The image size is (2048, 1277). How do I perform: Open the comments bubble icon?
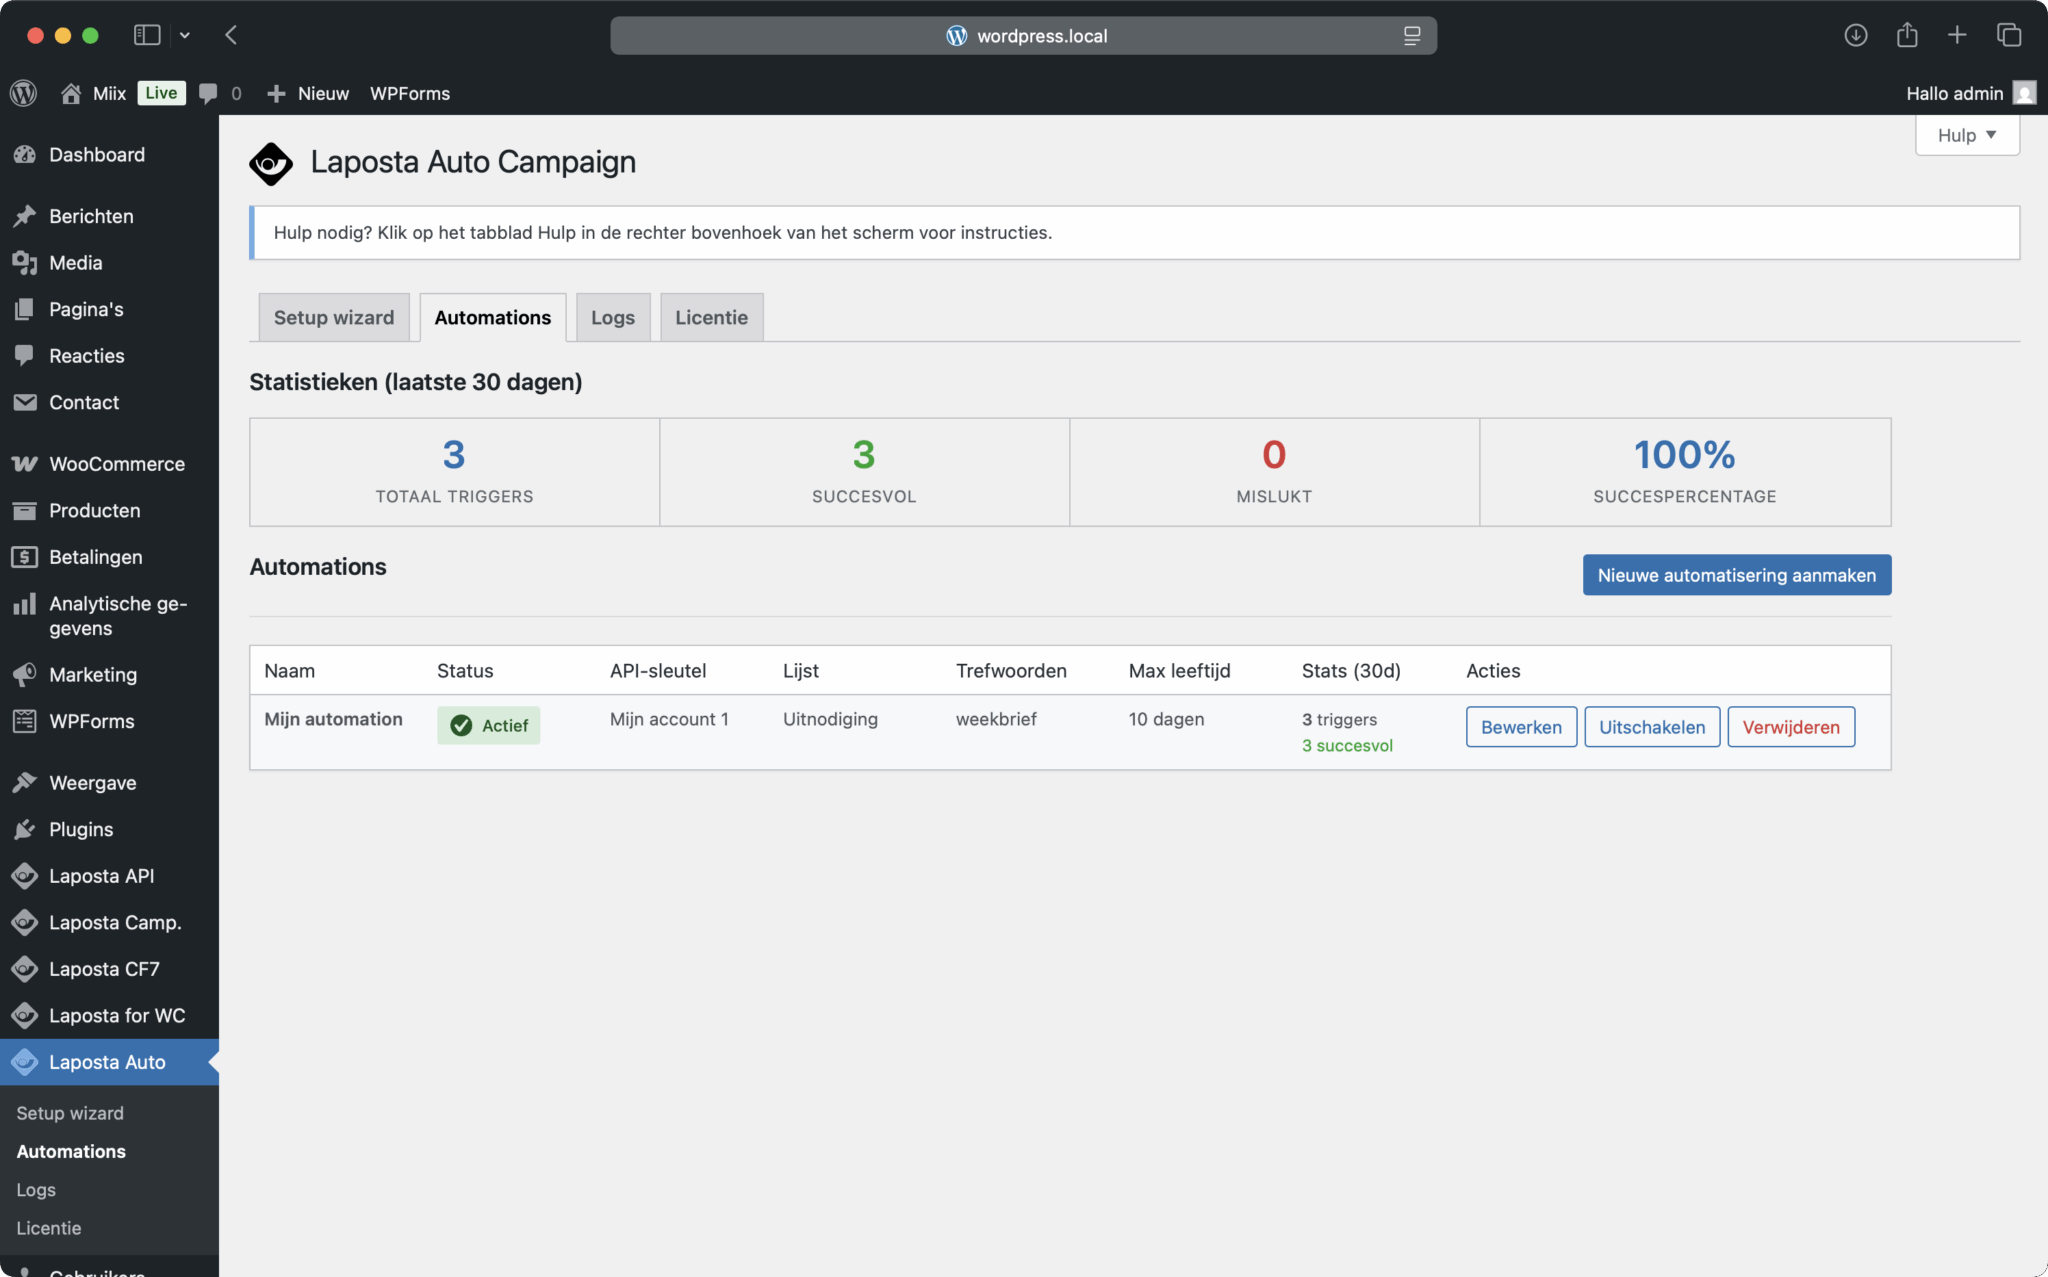[x=208, y=93]
